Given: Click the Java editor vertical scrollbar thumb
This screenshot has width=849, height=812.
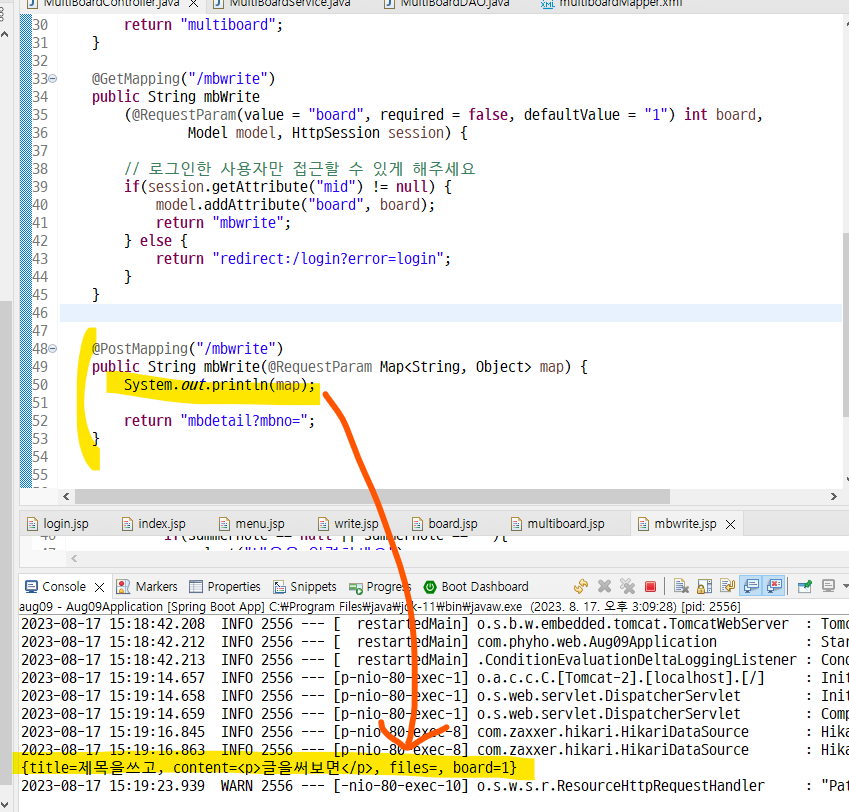Looking at the screenshot, I should [x=846, y=325].
